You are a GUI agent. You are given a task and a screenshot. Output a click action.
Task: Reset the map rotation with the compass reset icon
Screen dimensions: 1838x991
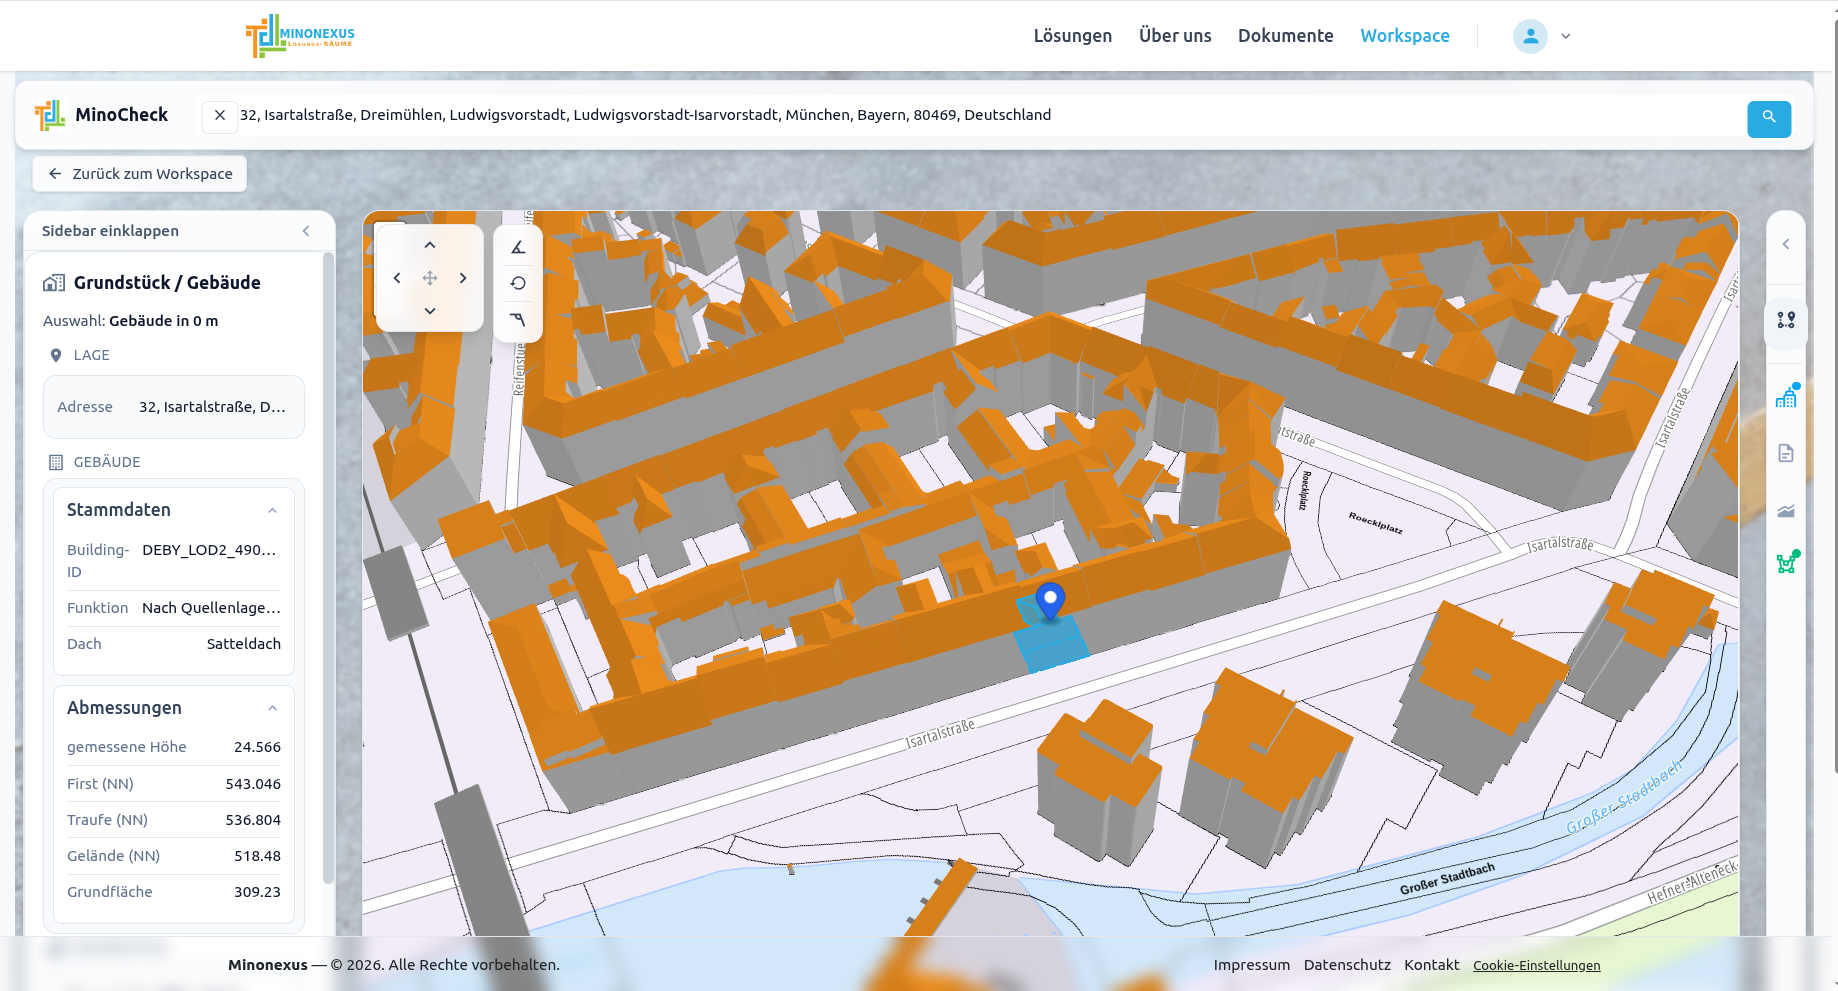click(x=518, y=283)
